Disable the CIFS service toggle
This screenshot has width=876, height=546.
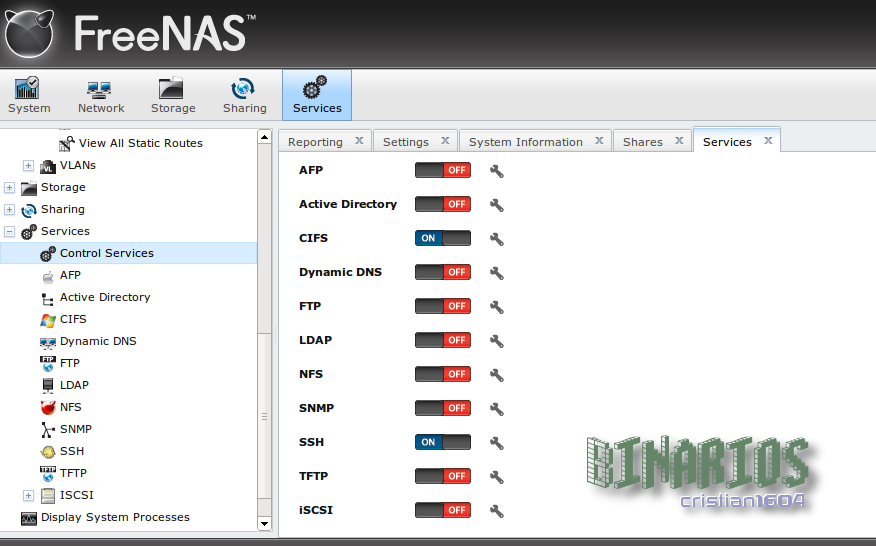(x=443, y=239)
